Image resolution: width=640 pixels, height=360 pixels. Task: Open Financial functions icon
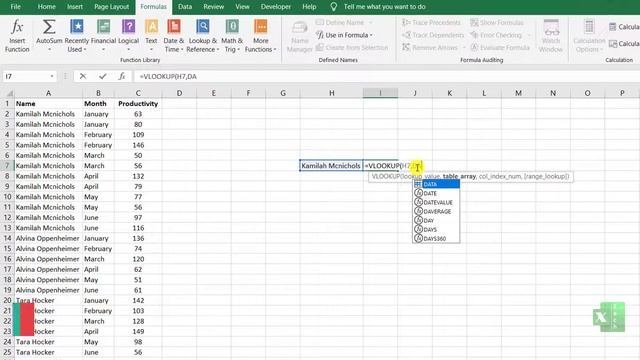tap(103, 27)
